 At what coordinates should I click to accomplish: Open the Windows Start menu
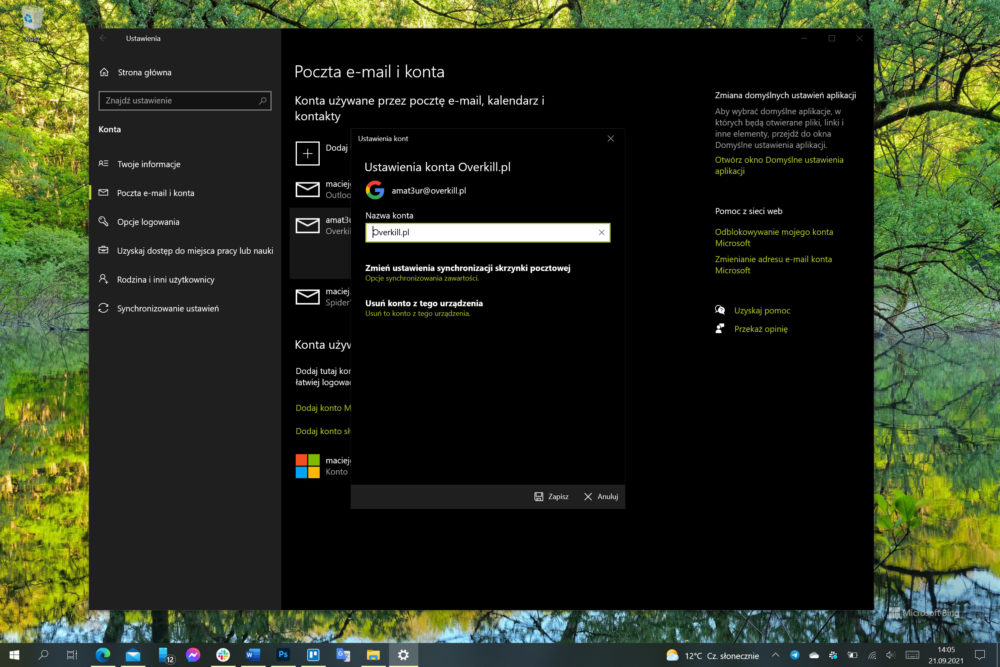point(14,655)
